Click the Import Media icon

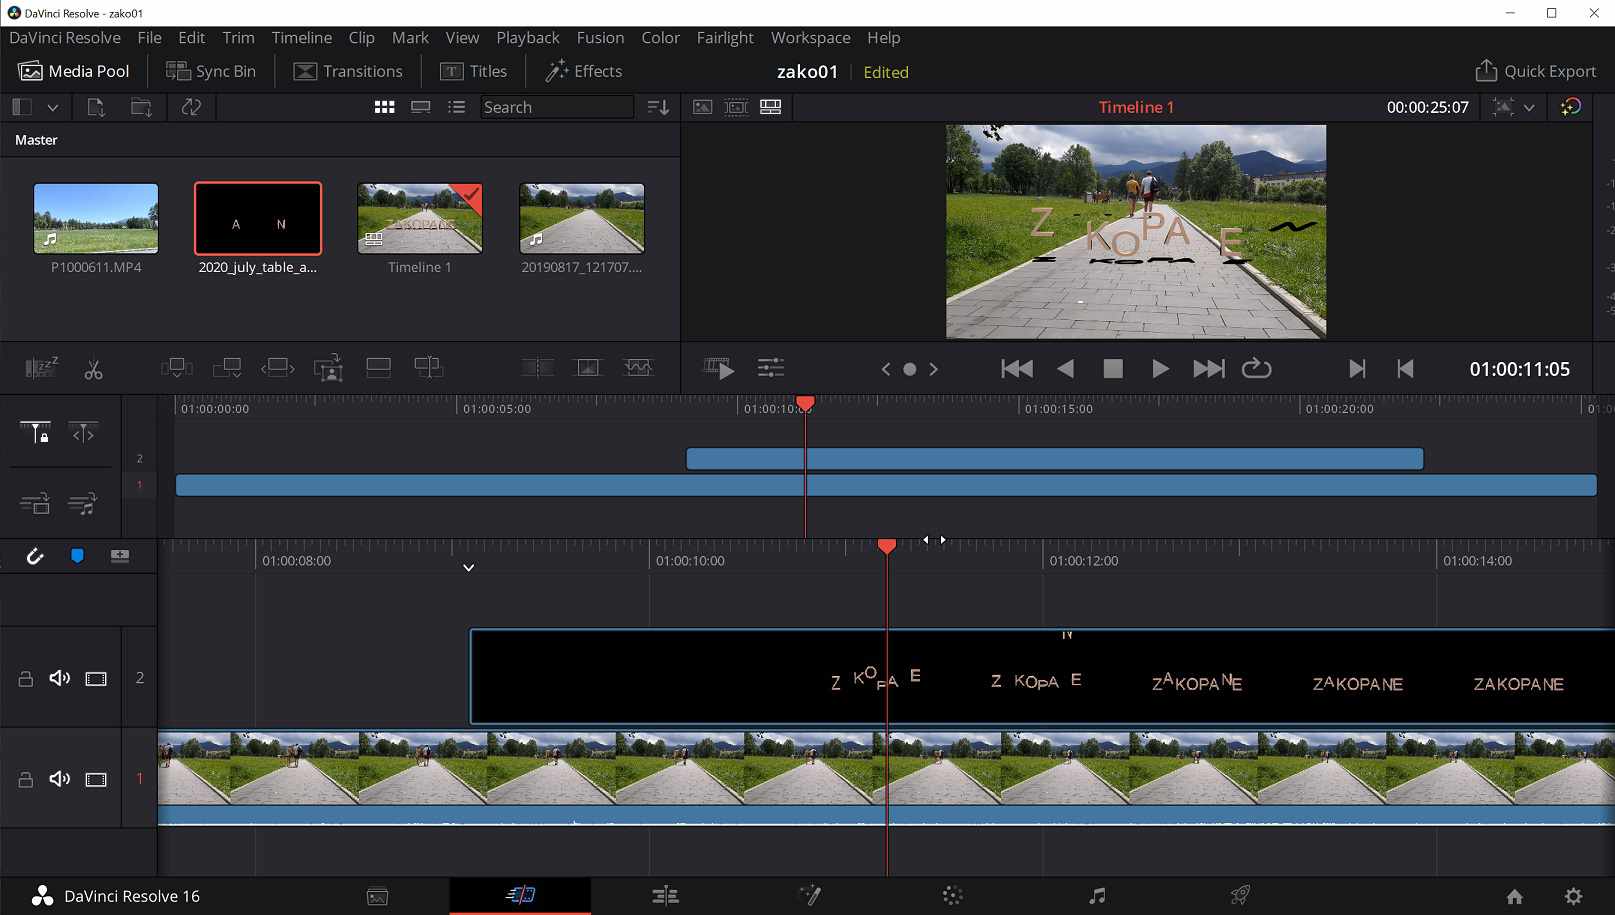pos(96,107)
